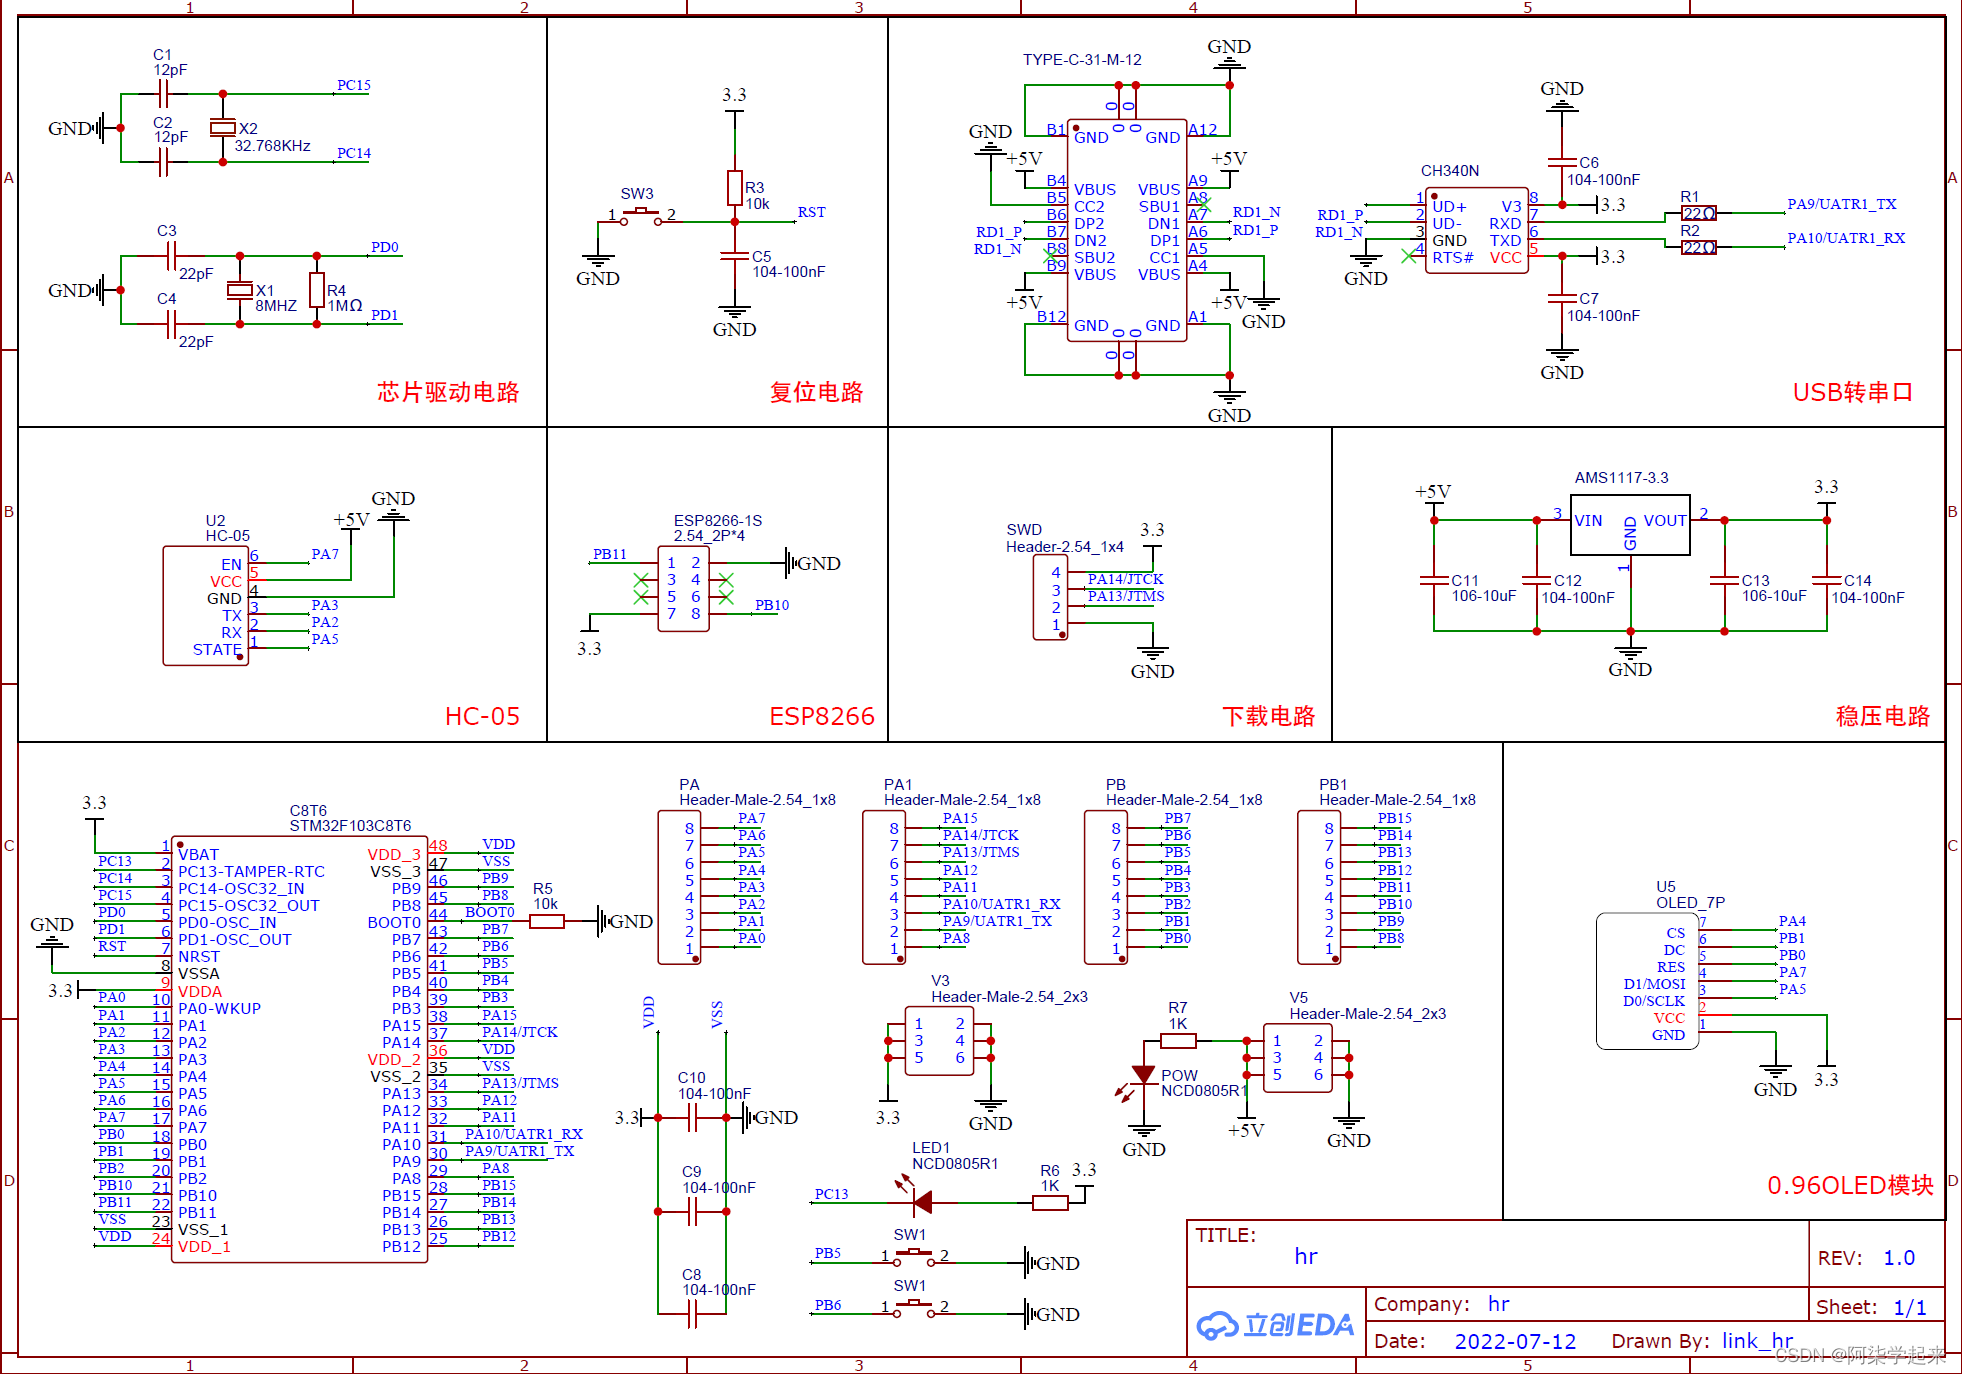Select the R5 10k BOOT0 resistor
Viewport: 1962px width, 1374px height.
(547, 921)
